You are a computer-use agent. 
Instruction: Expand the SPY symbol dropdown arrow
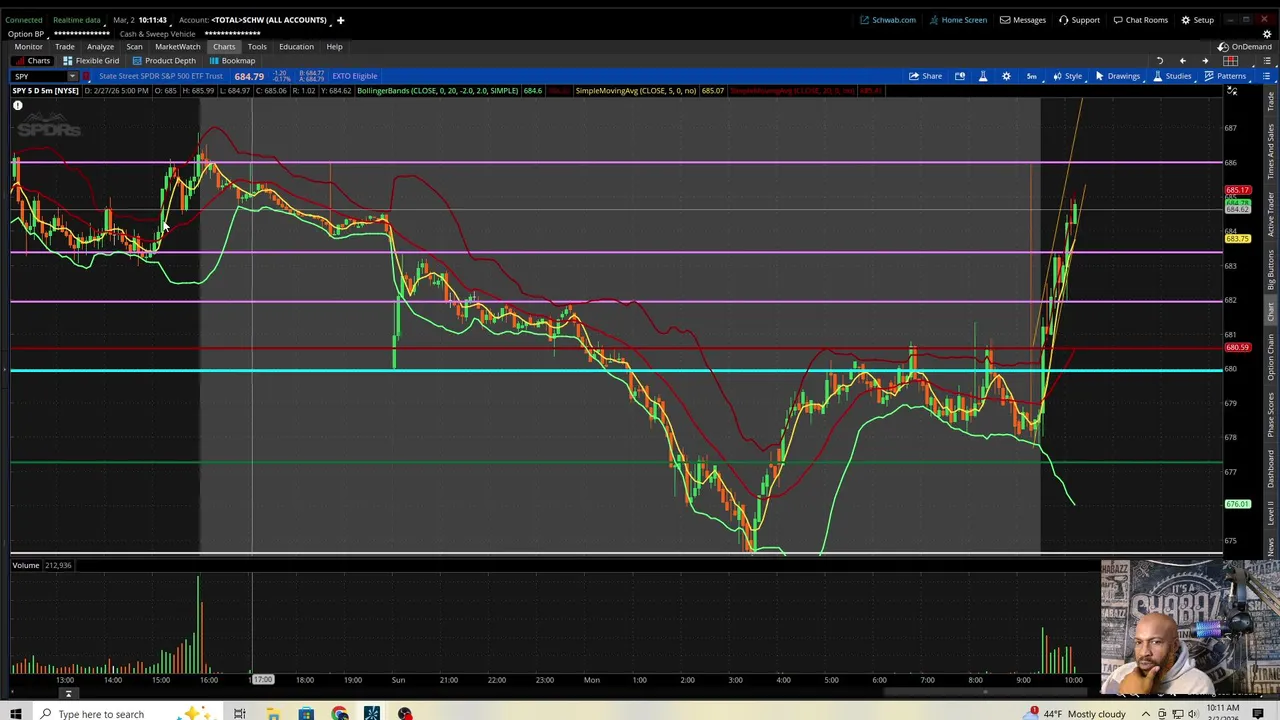pyautogui.click(x=72, y=76)
